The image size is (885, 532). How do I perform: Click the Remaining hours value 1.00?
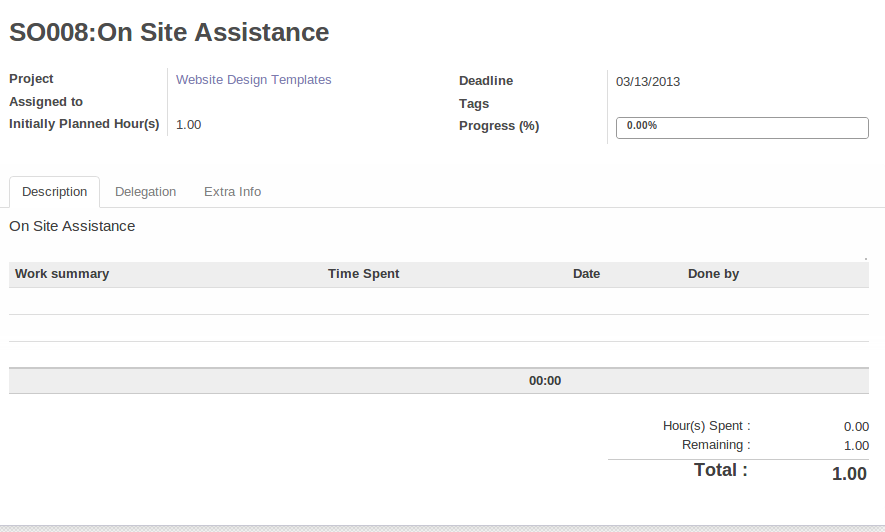pos(856,446)
